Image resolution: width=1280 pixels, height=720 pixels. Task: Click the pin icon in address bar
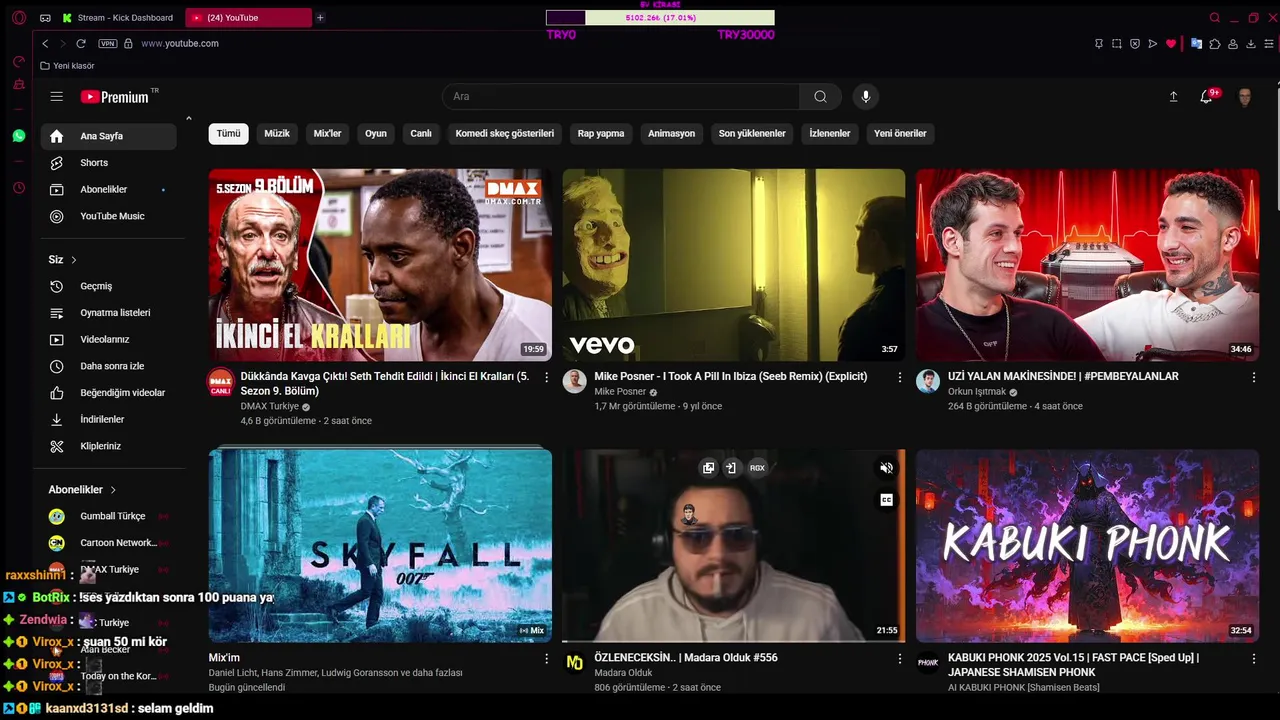[x=1099, y=43]
